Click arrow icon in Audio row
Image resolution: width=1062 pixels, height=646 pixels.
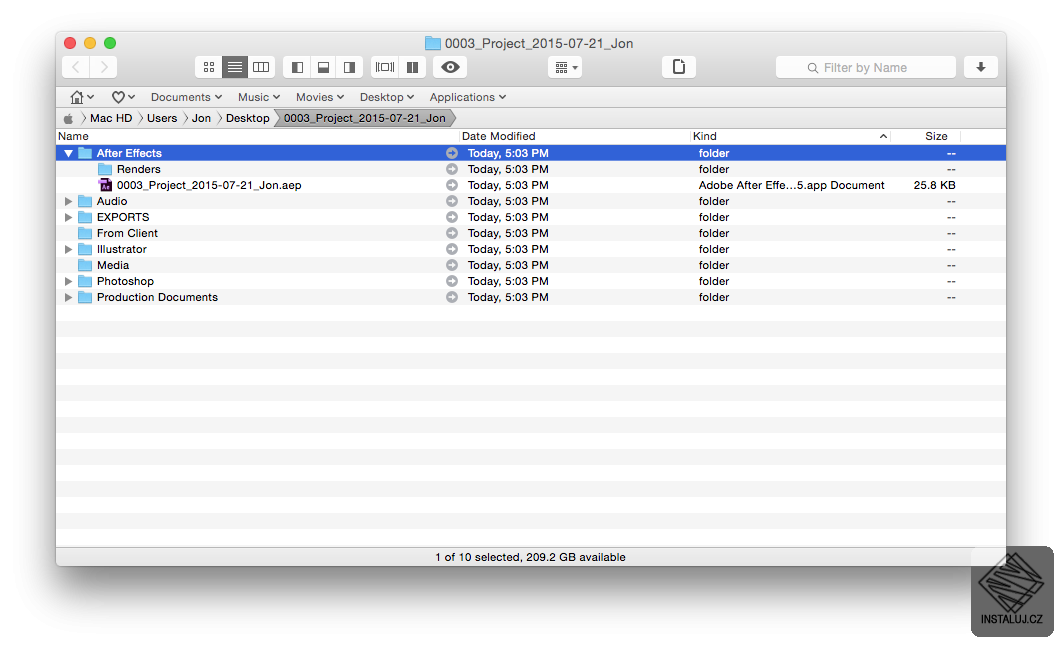tap(452, 201)
